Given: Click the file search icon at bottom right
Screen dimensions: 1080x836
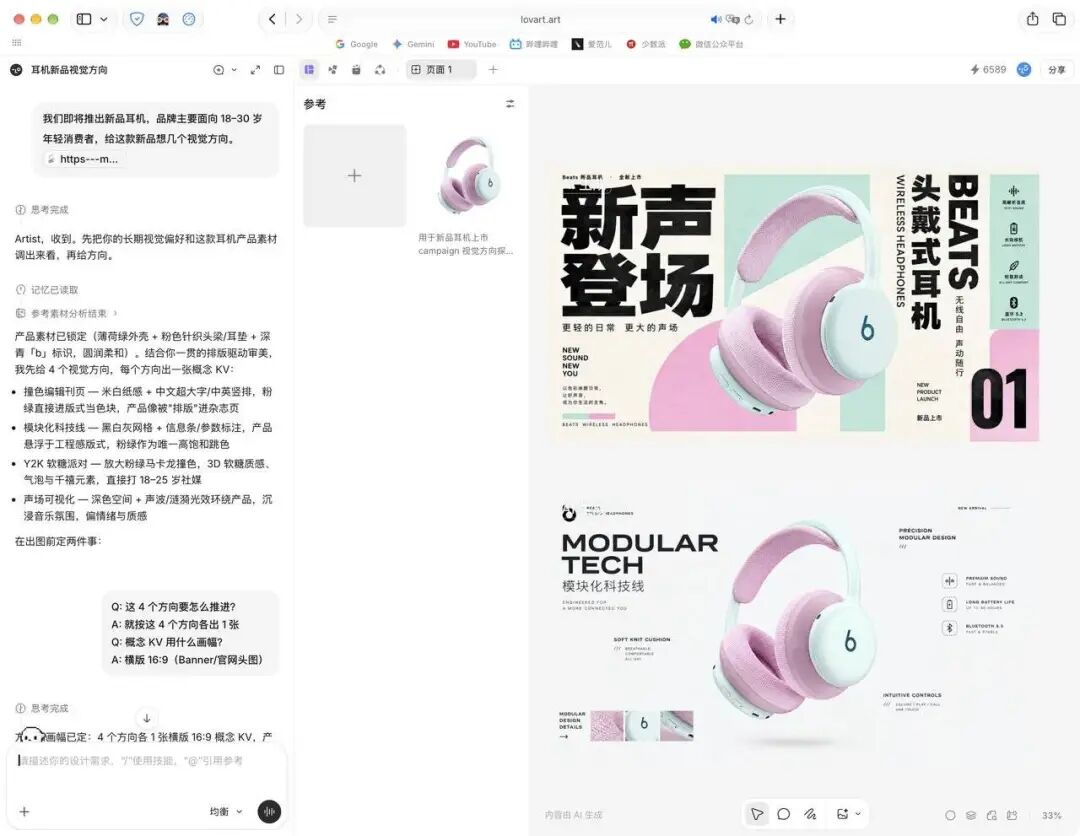Looking at the screenshot, I should pos(991,815).
